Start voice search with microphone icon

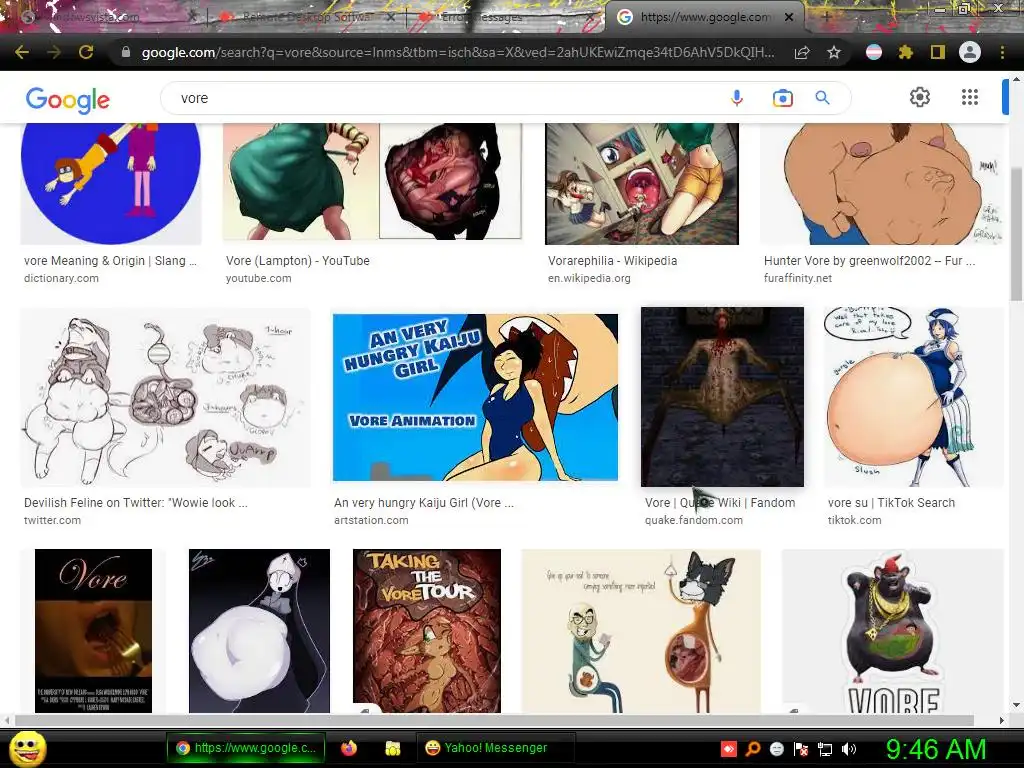click(737, 98)
